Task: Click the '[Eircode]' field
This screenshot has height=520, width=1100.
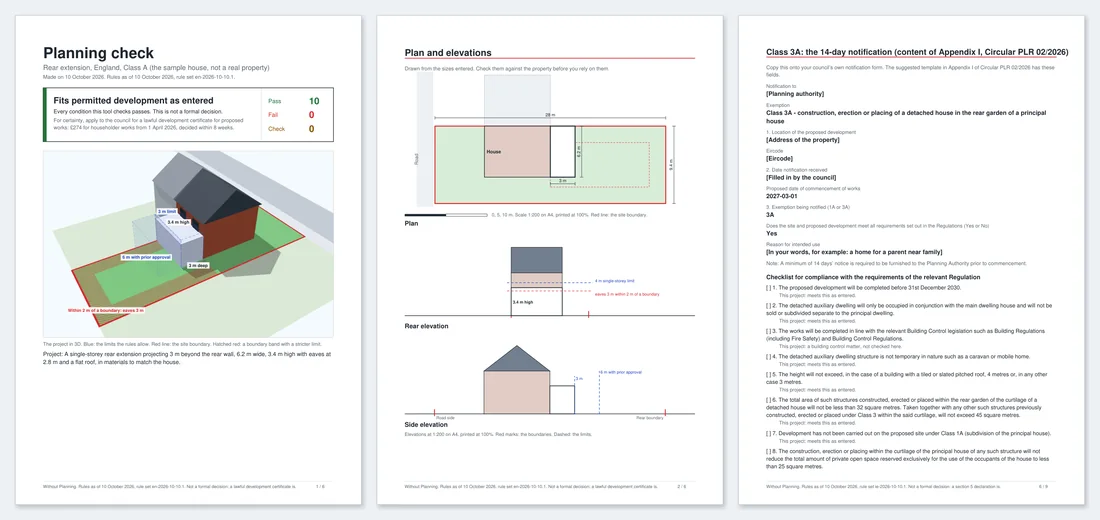Action: [781, 159]
